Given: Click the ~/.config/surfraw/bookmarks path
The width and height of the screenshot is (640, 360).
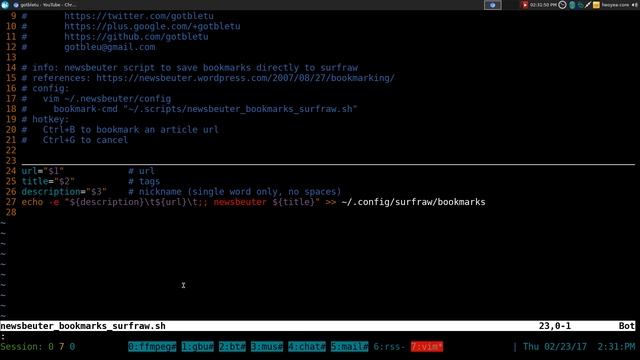Looking at the screenshot, I should [x=413, y=202].
